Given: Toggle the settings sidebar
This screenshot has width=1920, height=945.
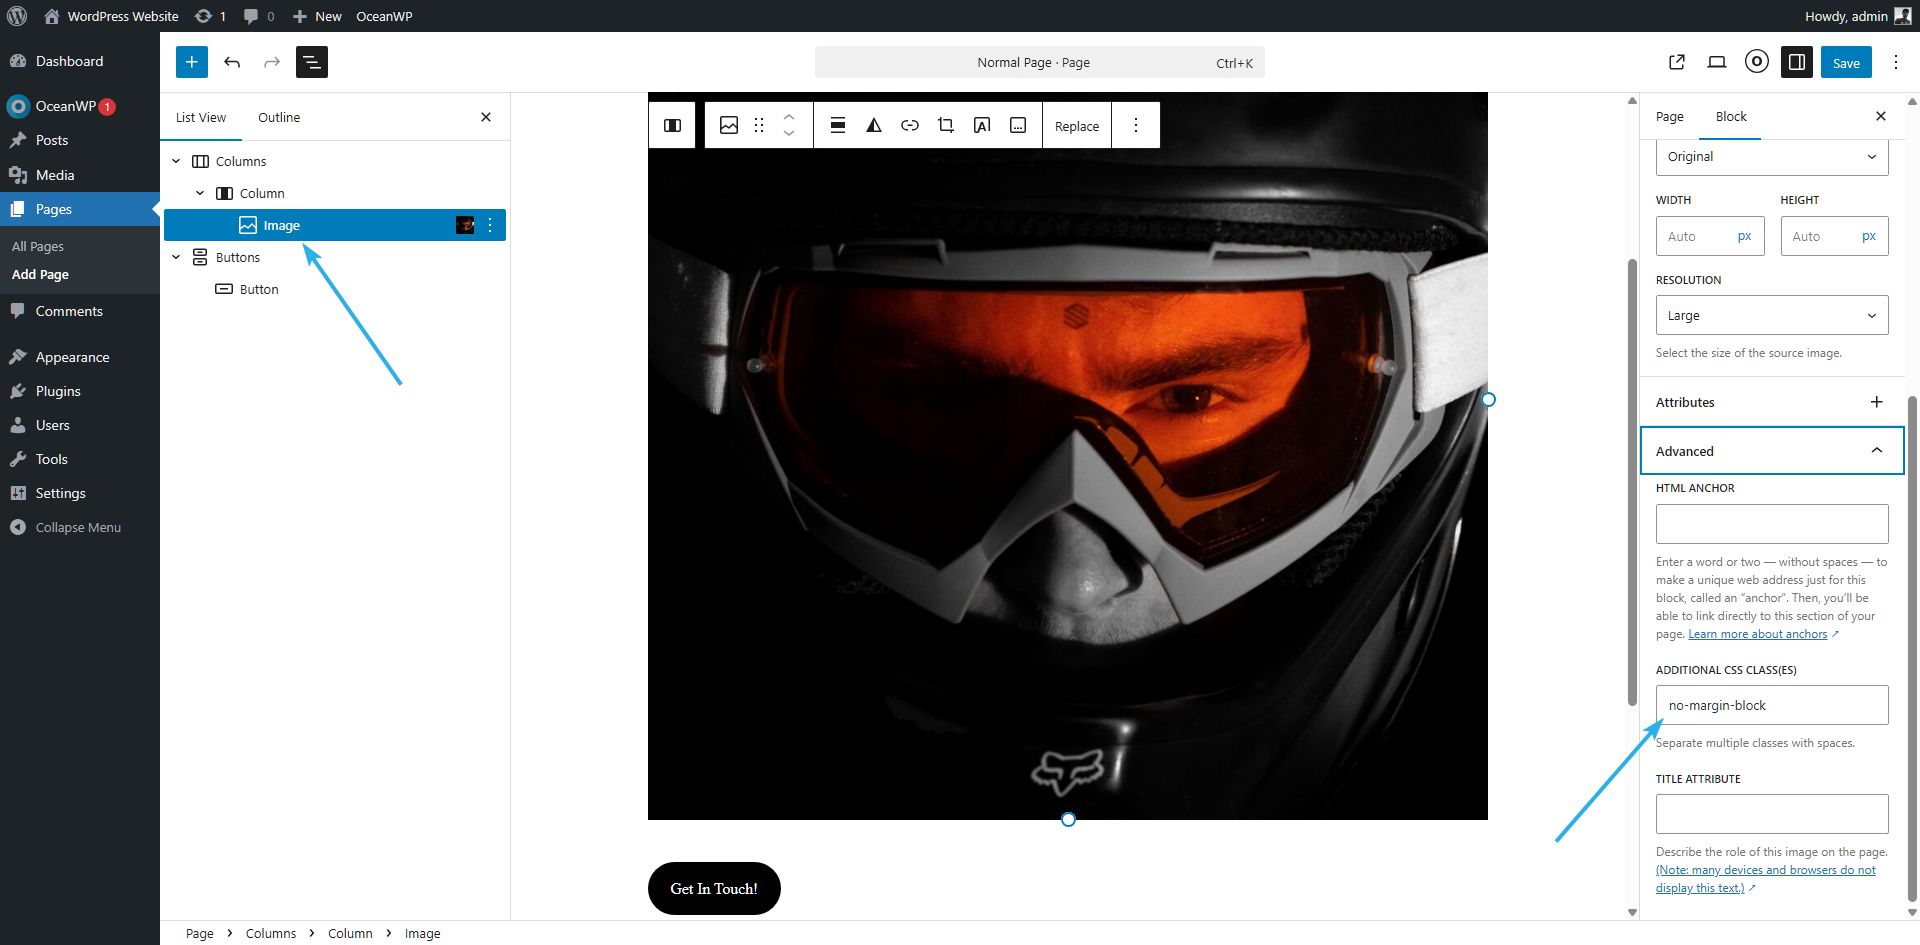Looking at the screenshot, I should click(x=1797, y=62).
